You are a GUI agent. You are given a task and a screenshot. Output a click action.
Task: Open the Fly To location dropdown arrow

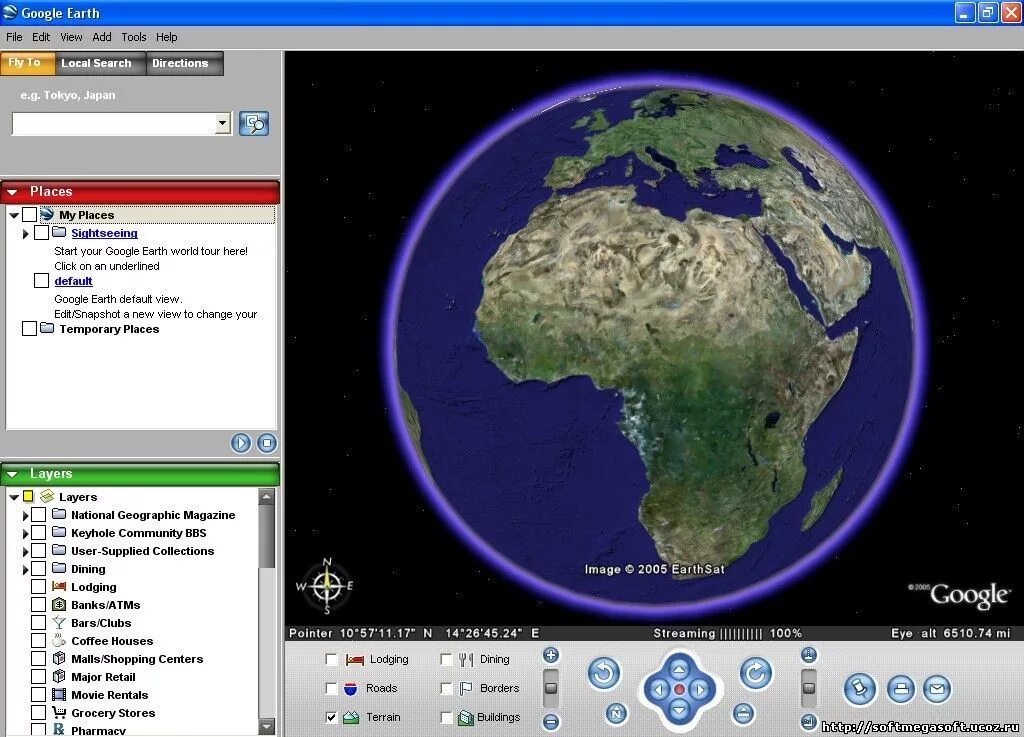223,123
